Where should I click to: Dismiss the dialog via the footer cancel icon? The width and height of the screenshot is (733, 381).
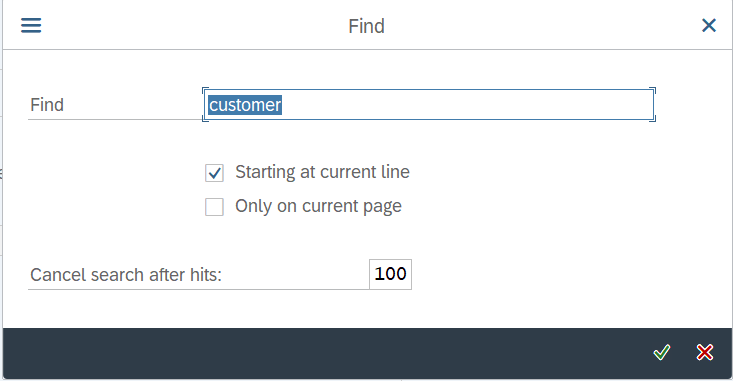point(704,352)
